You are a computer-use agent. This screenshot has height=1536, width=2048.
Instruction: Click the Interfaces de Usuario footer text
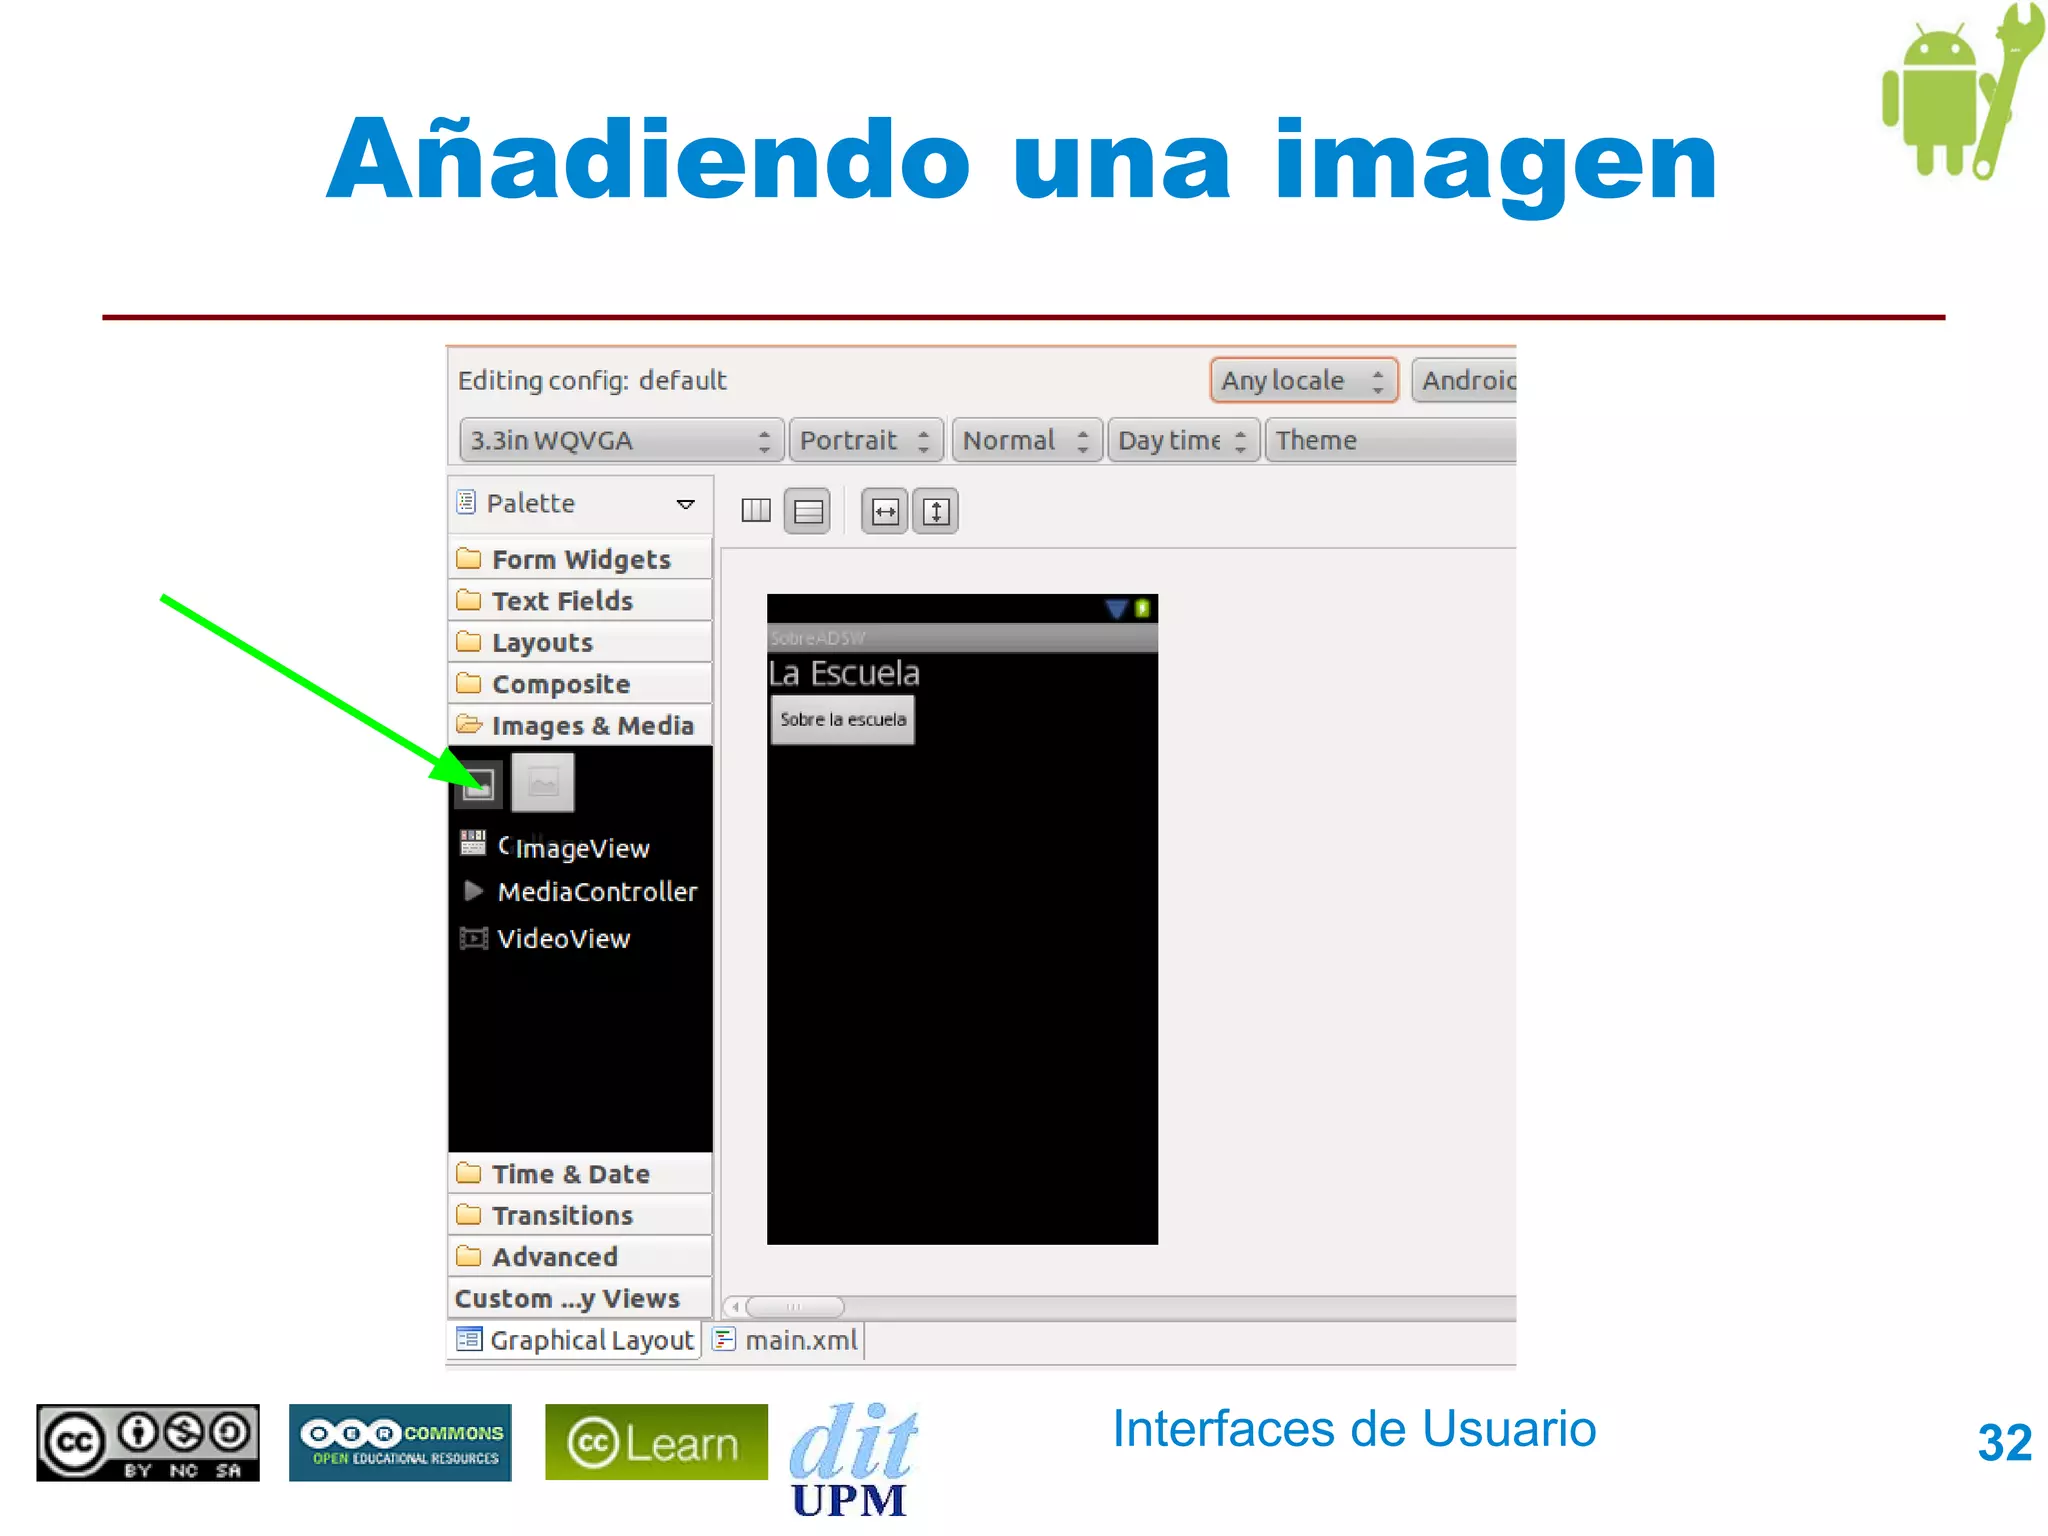1354,1429
